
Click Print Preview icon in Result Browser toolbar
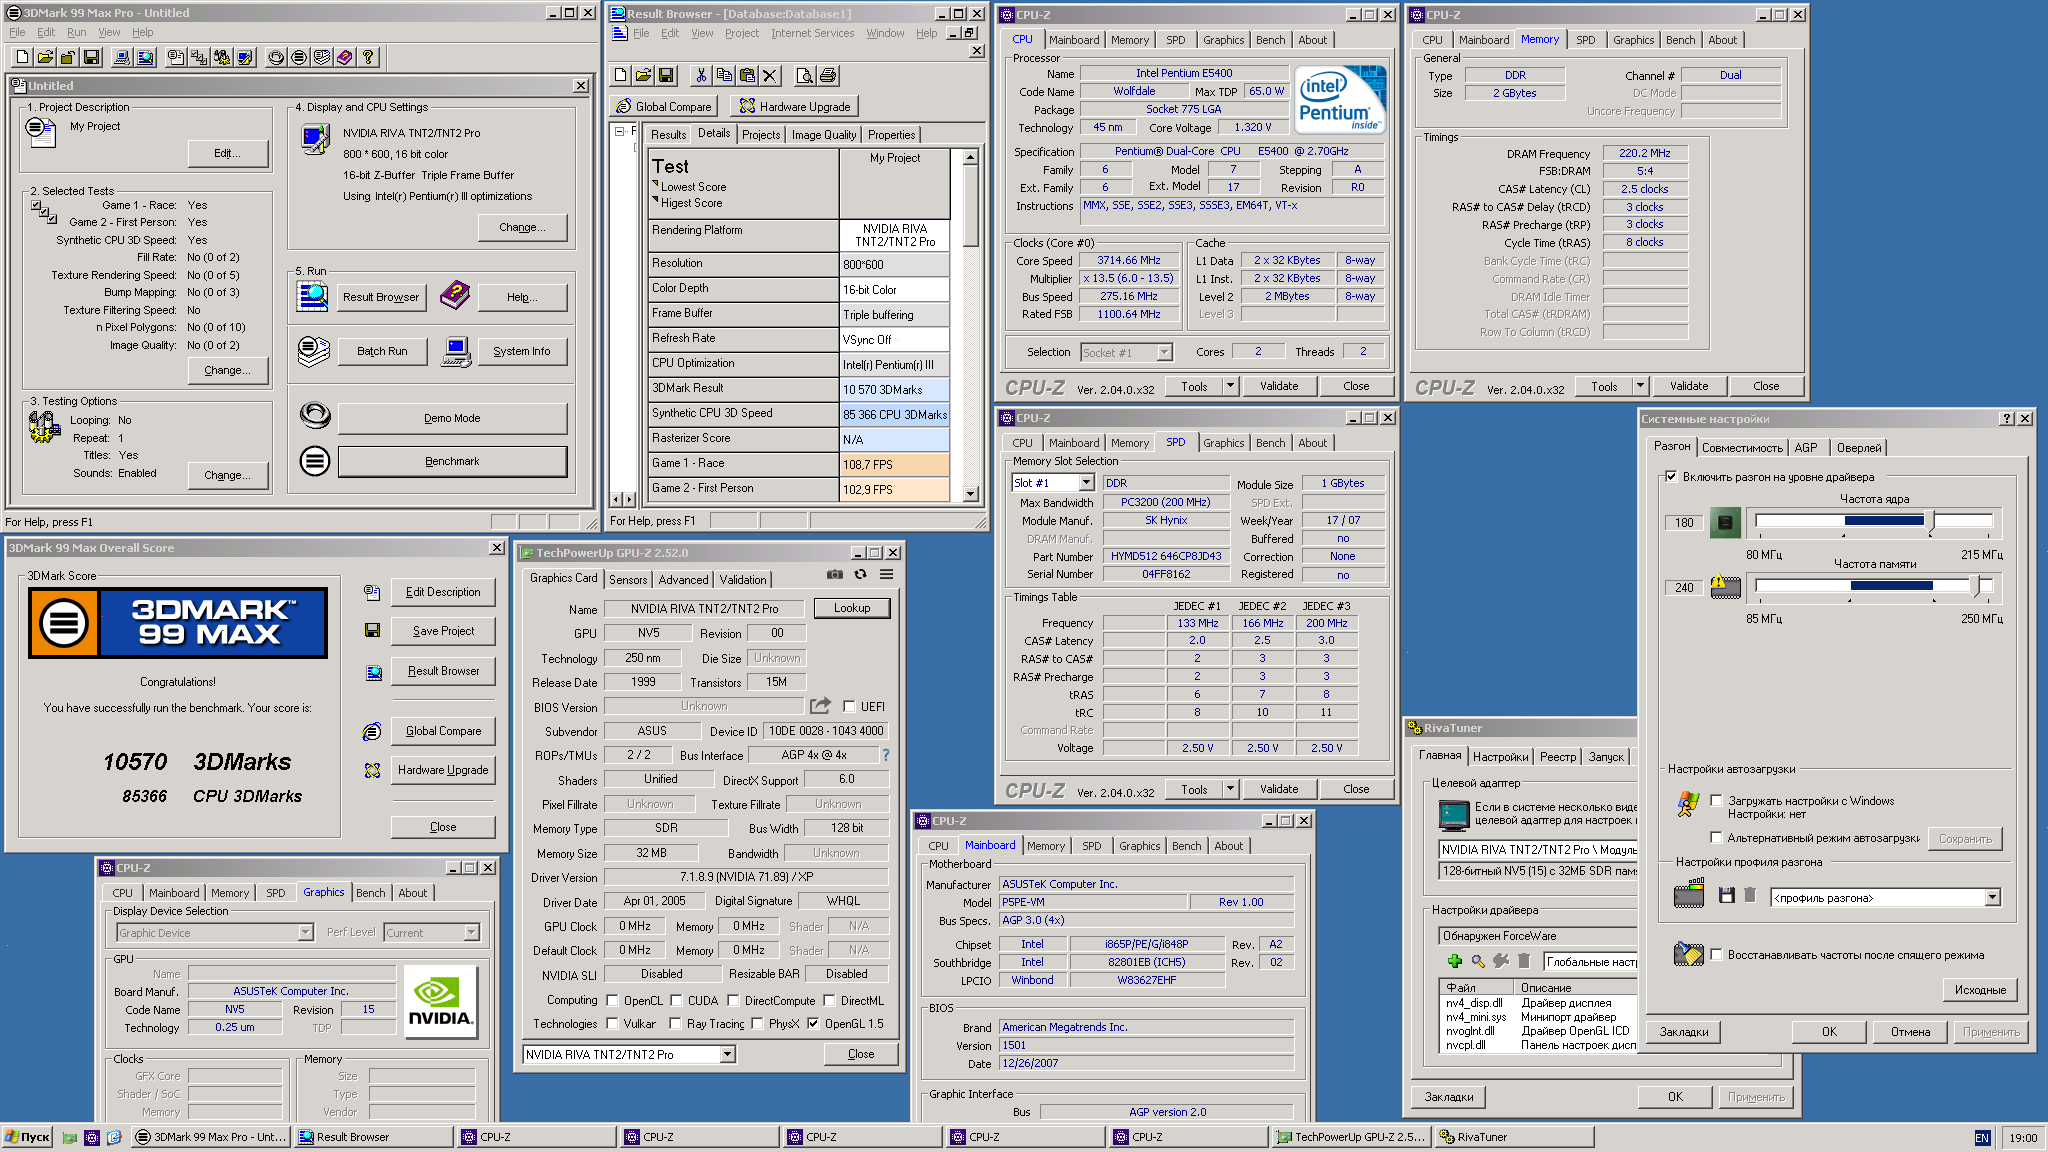[805, 75]
